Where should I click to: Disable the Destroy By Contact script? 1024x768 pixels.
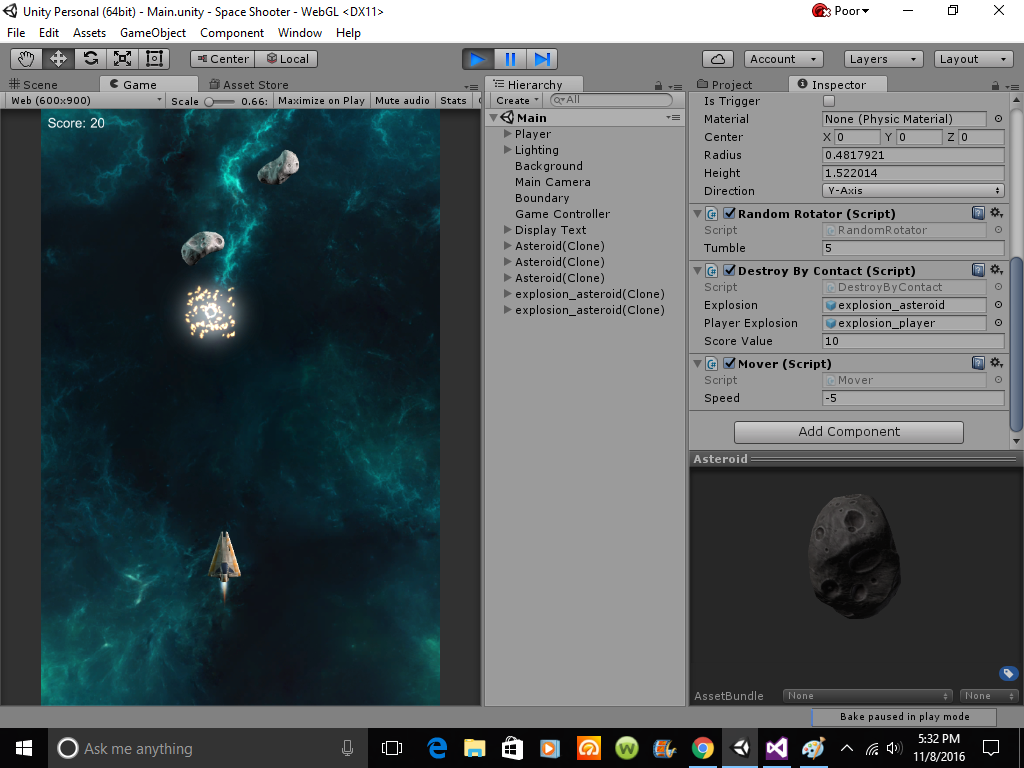click(729, 271)
